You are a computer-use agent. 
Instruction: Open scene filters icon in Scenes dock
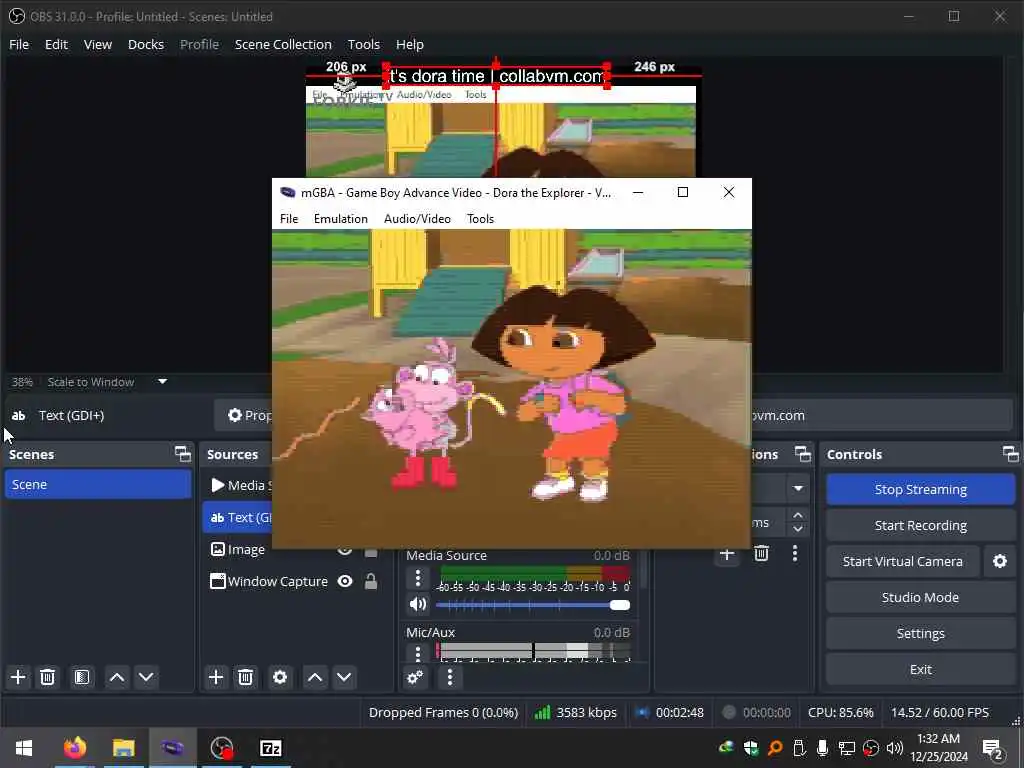point(82,677)
